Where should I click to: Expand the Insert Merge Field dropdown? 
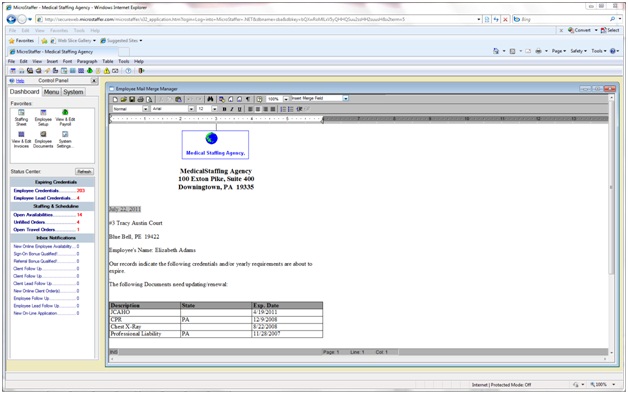point(346,98)
